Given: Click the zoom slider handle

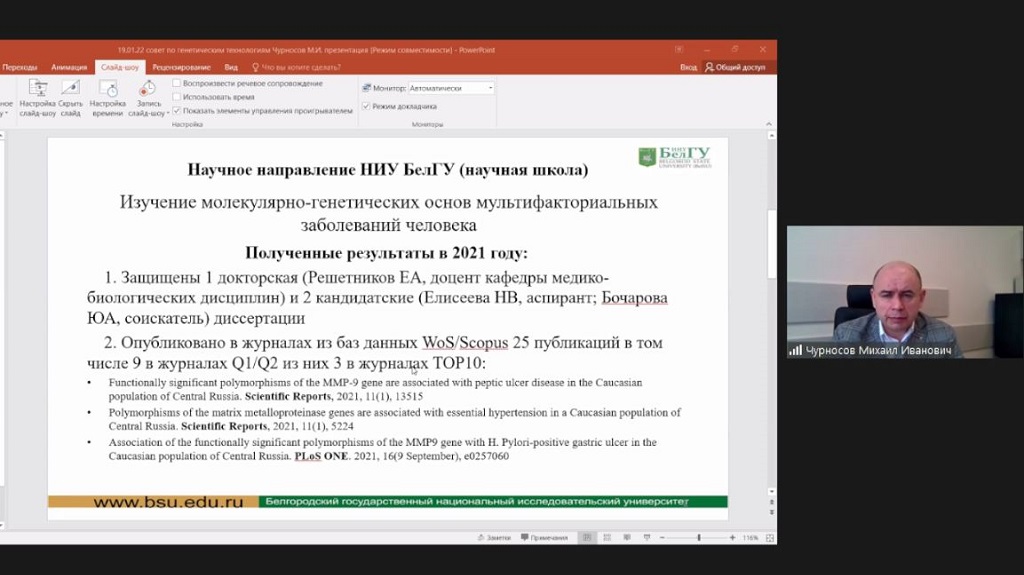Looking at the screenshot, I should pos(698,537).
